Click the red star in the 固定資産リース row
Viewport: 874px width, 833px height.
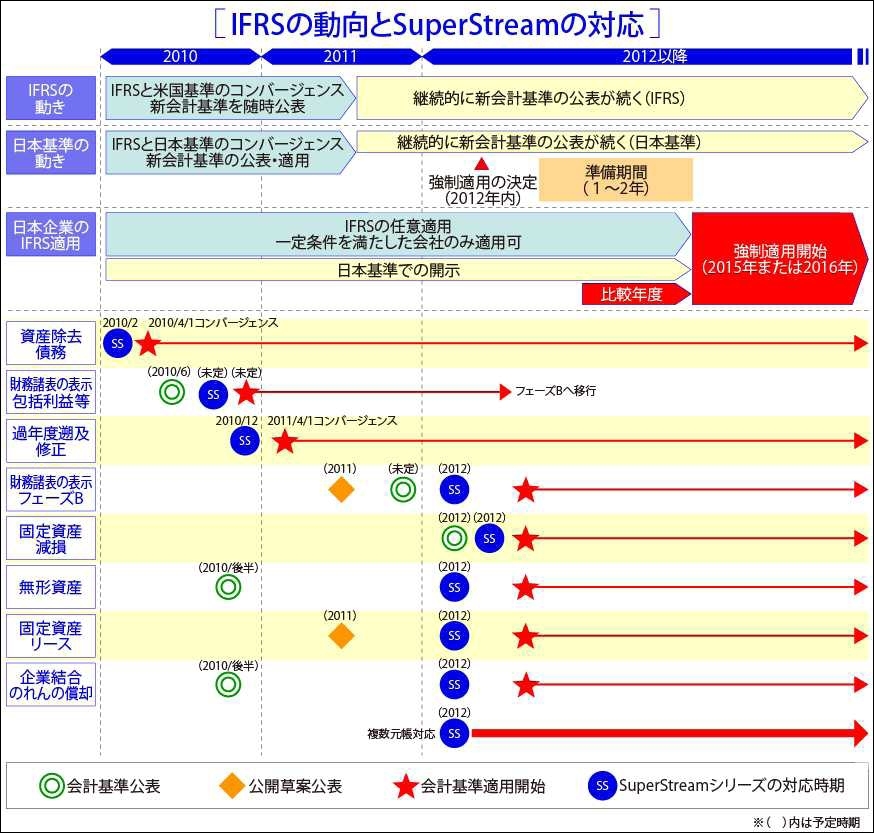point(526,636)
